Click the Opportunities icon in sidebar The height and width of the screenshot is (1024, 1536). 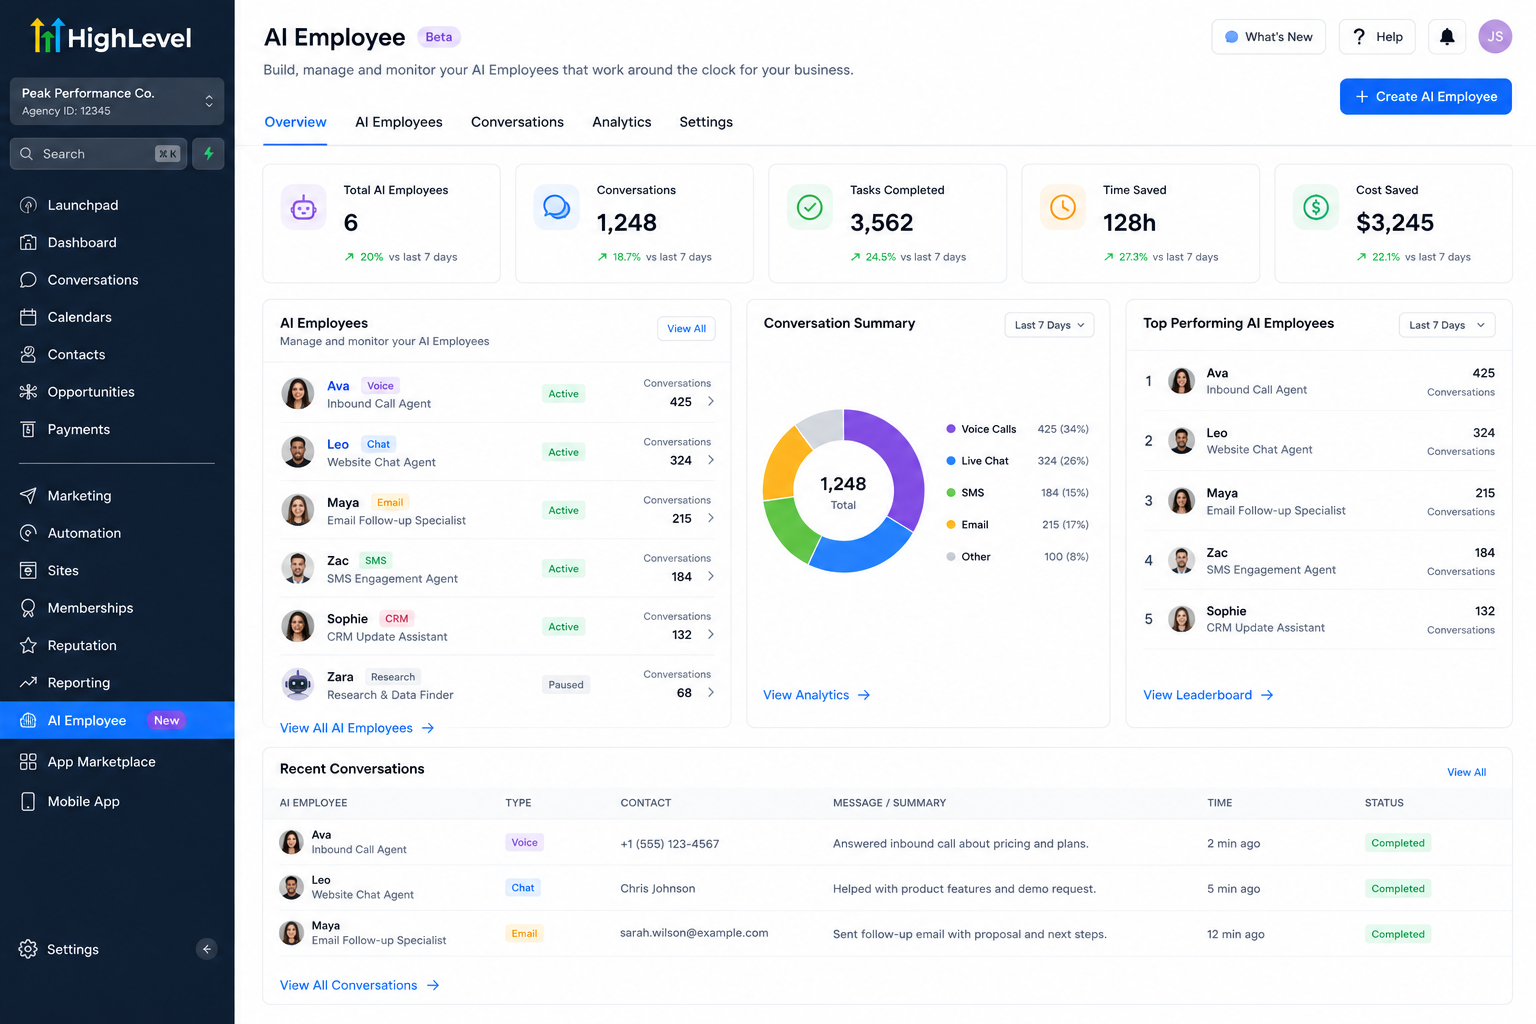[28, 392]
